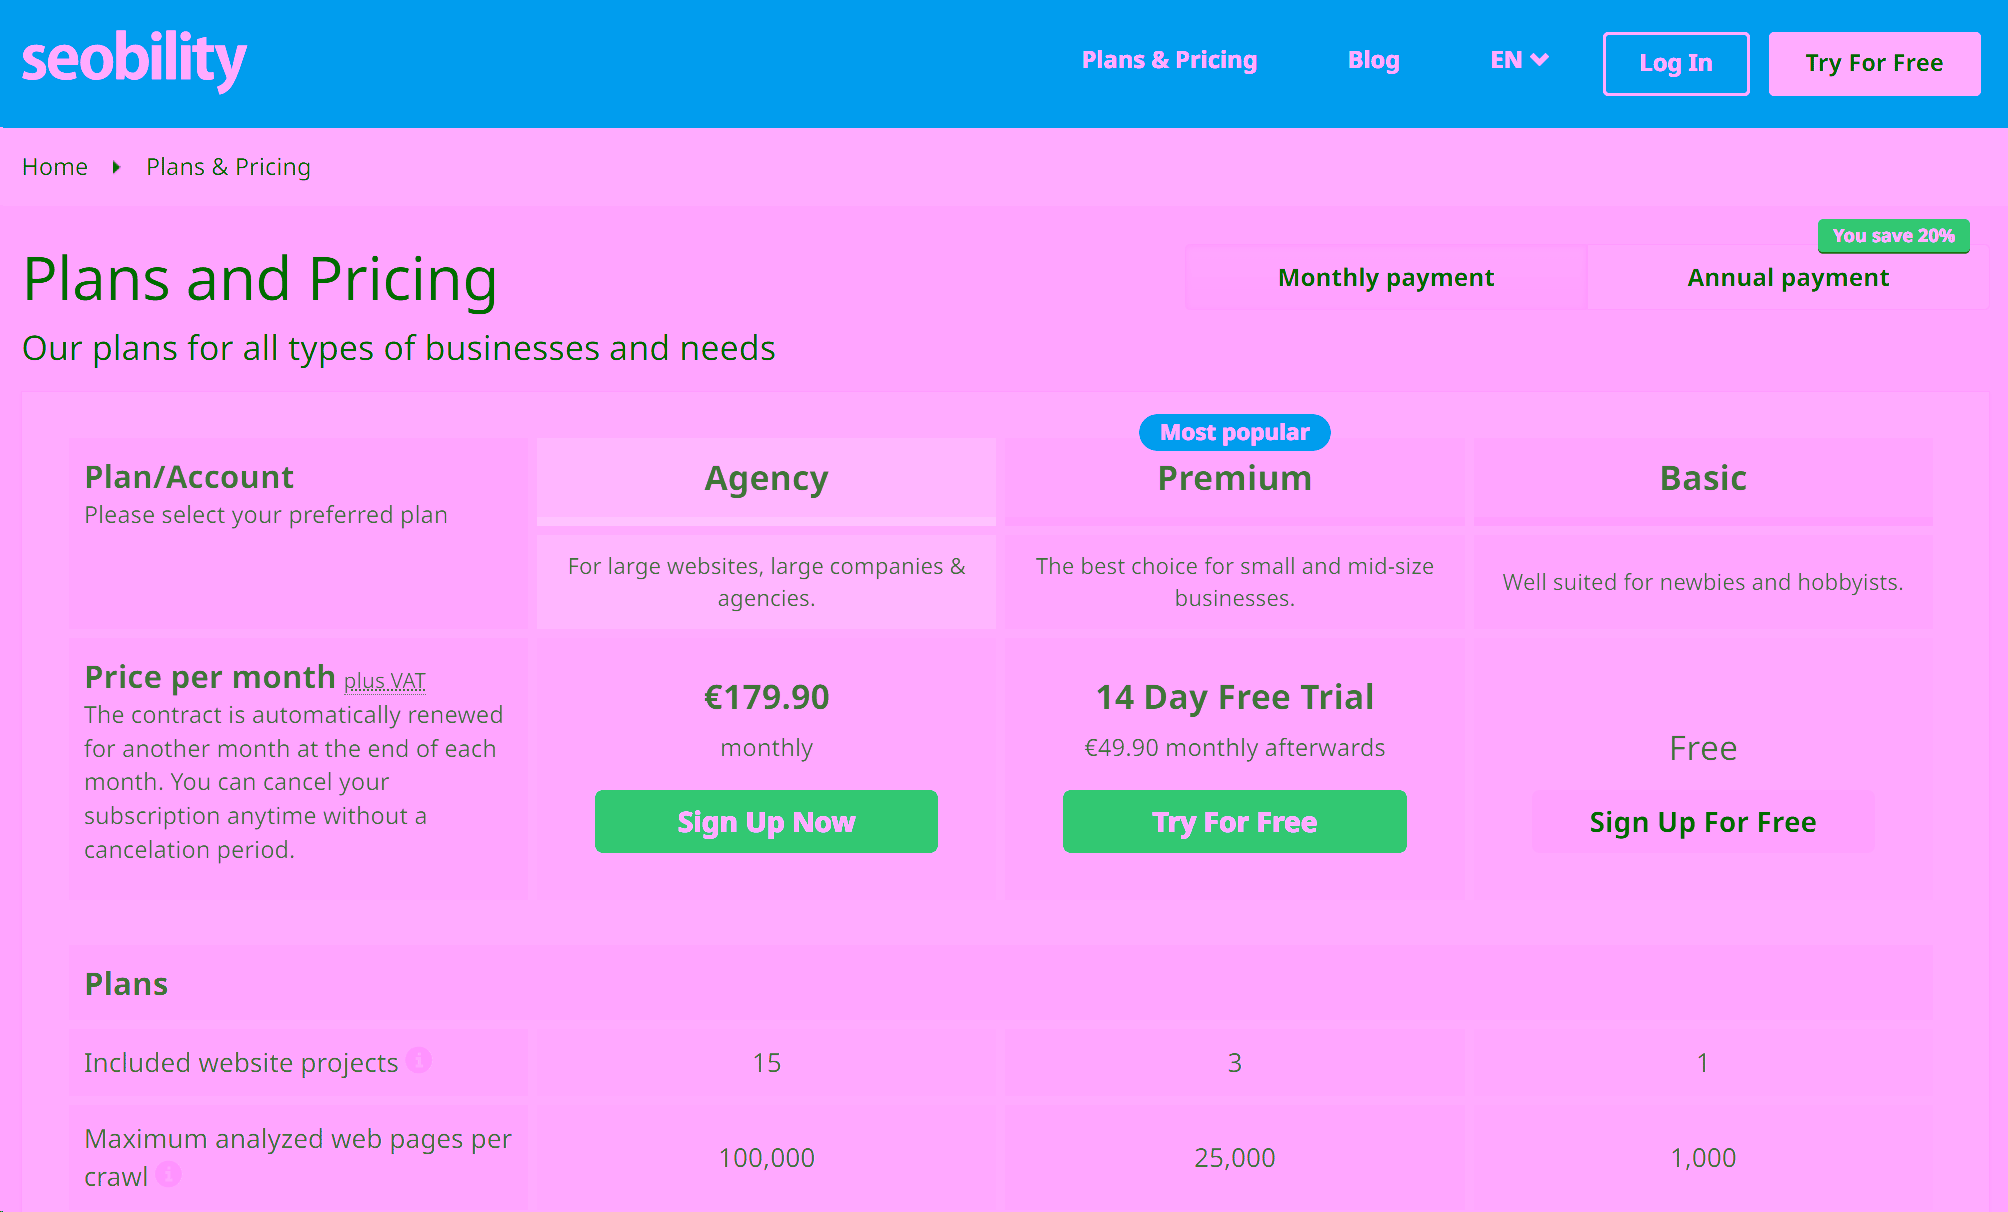Click Try For Free in the header

[1874, 62]
